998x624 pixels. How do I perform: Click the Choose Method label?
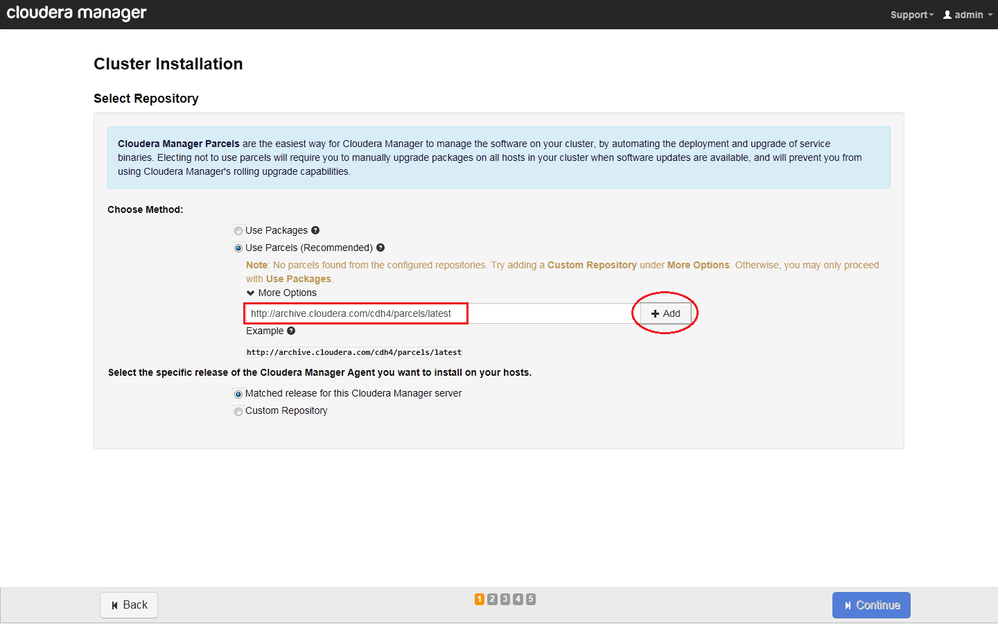pos(145,209)
